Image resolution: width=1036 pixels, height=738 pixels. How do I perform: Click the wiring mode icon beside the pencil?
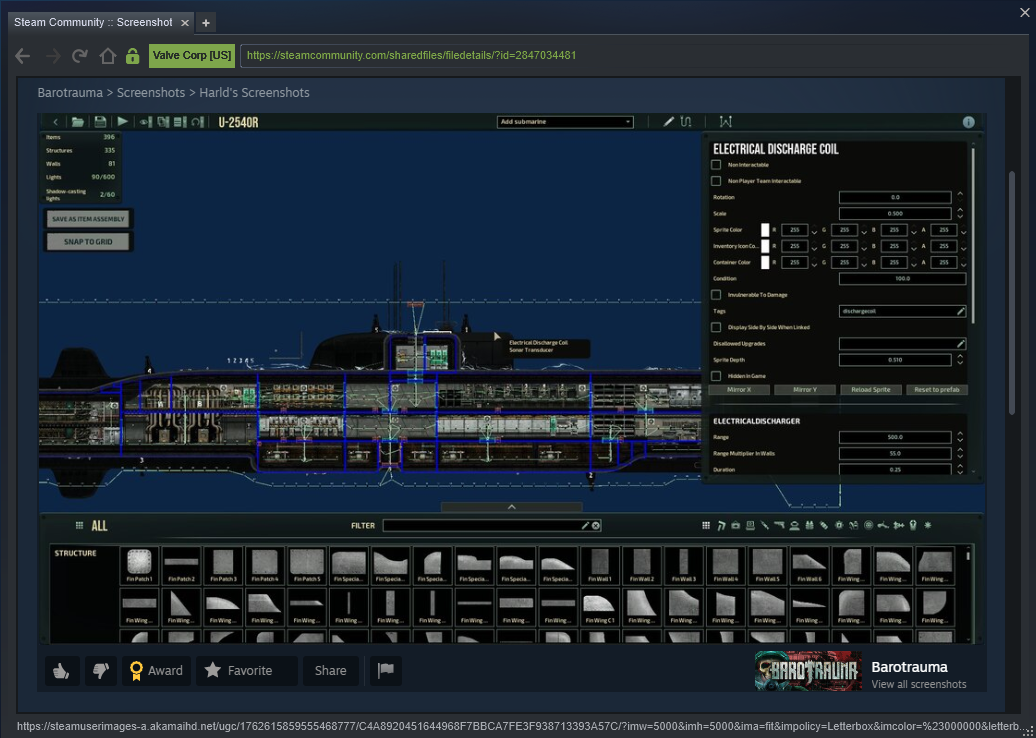tap(686, 122)
